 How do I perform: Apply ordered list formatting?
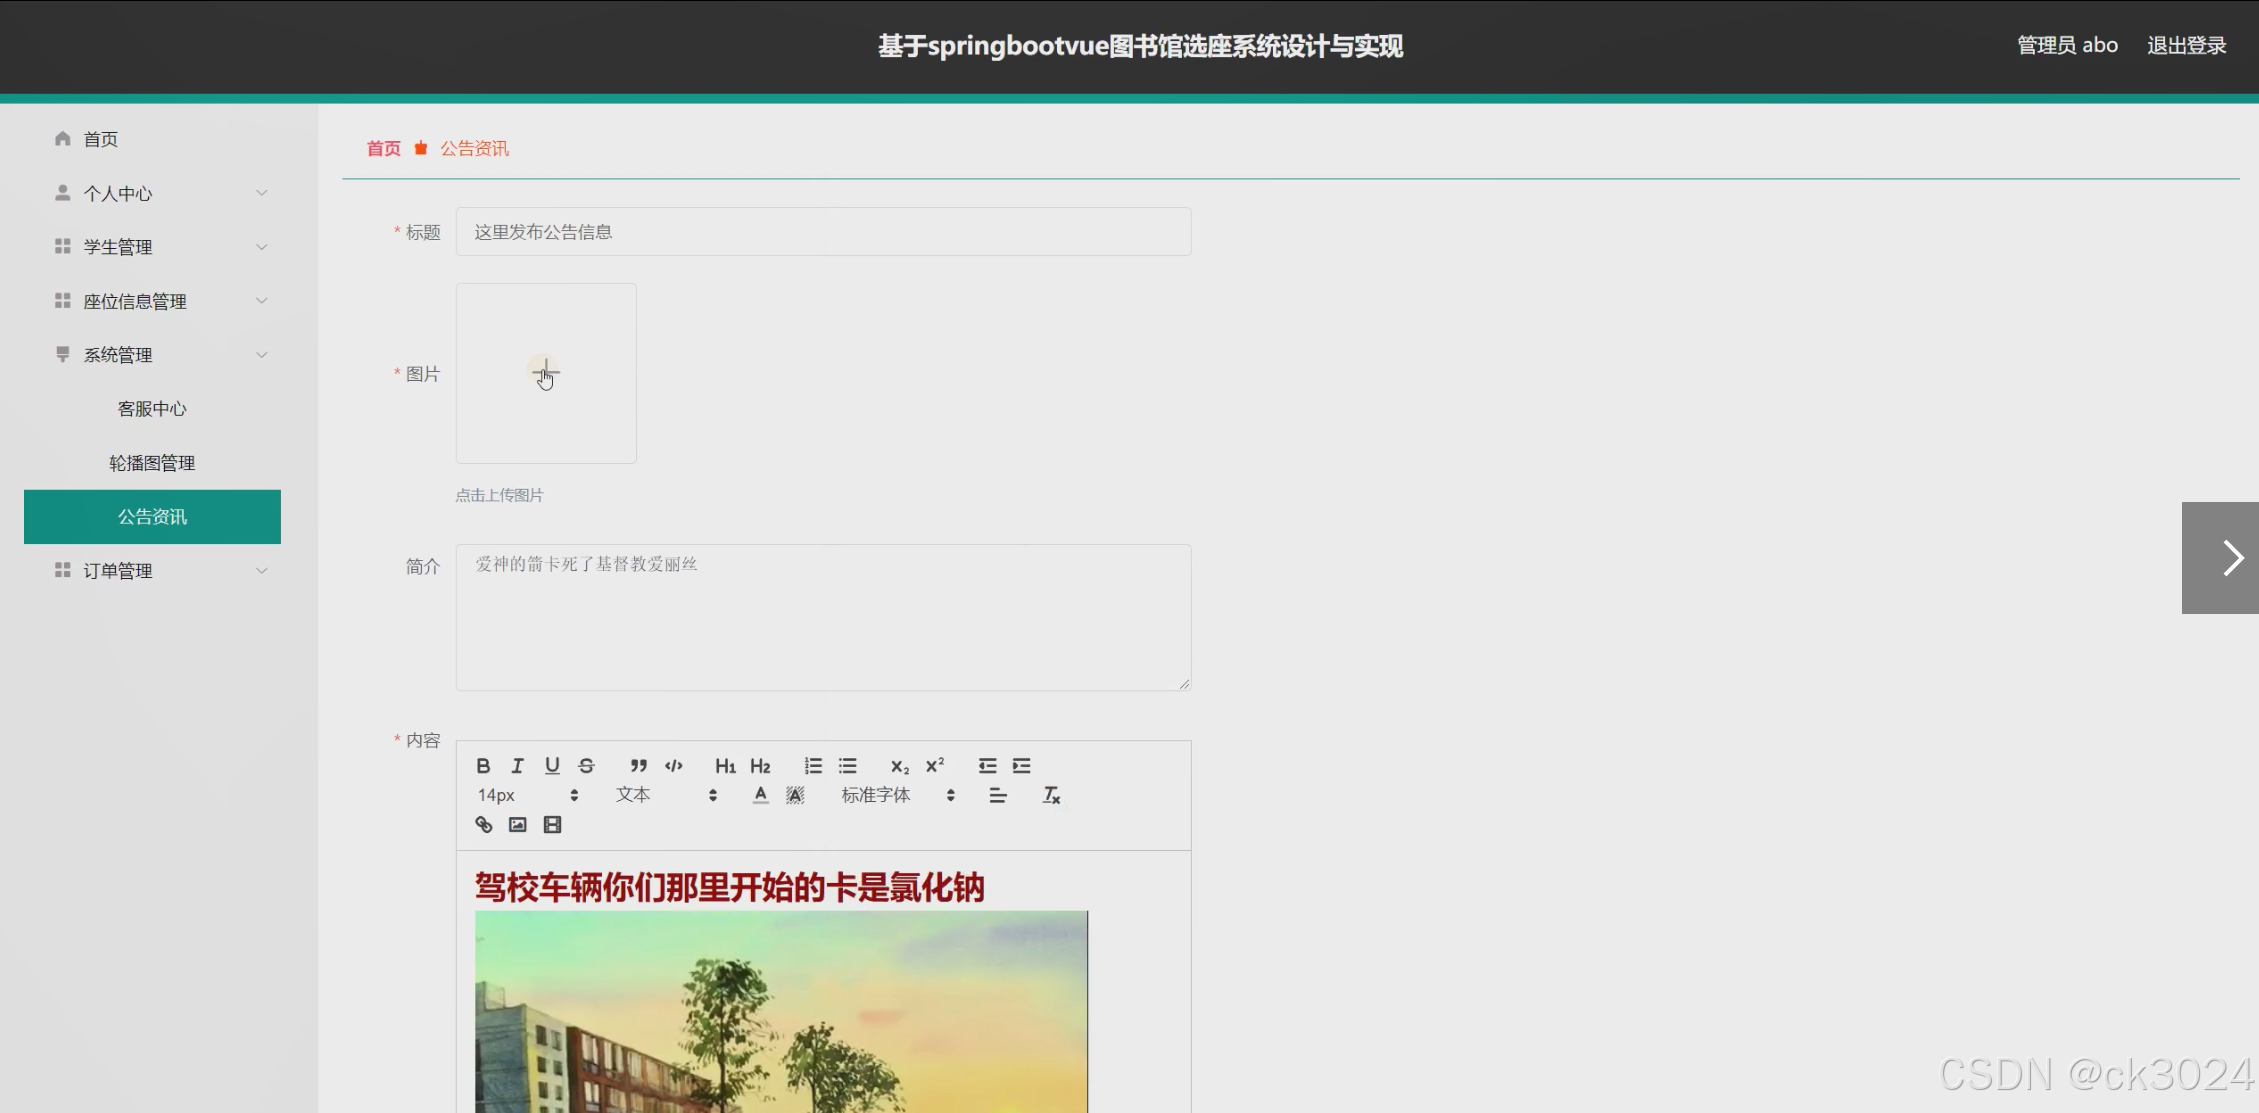pos(813,766)
